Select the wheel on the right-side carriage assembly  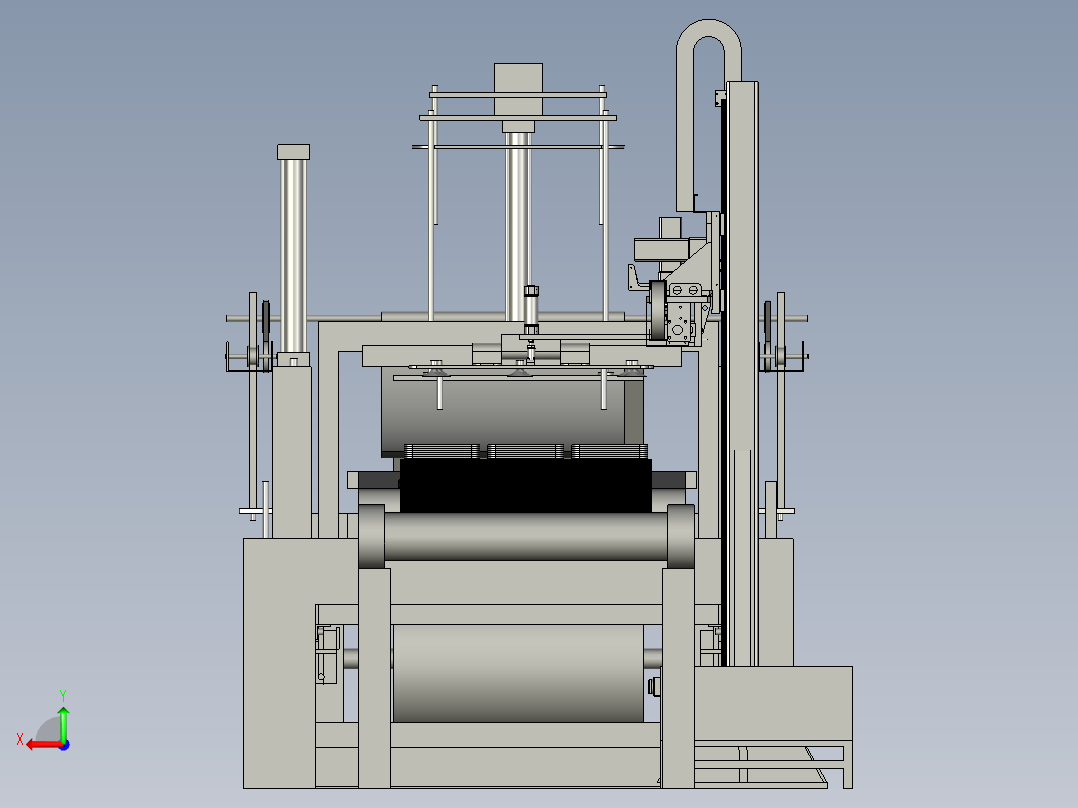tap(659, 311)
